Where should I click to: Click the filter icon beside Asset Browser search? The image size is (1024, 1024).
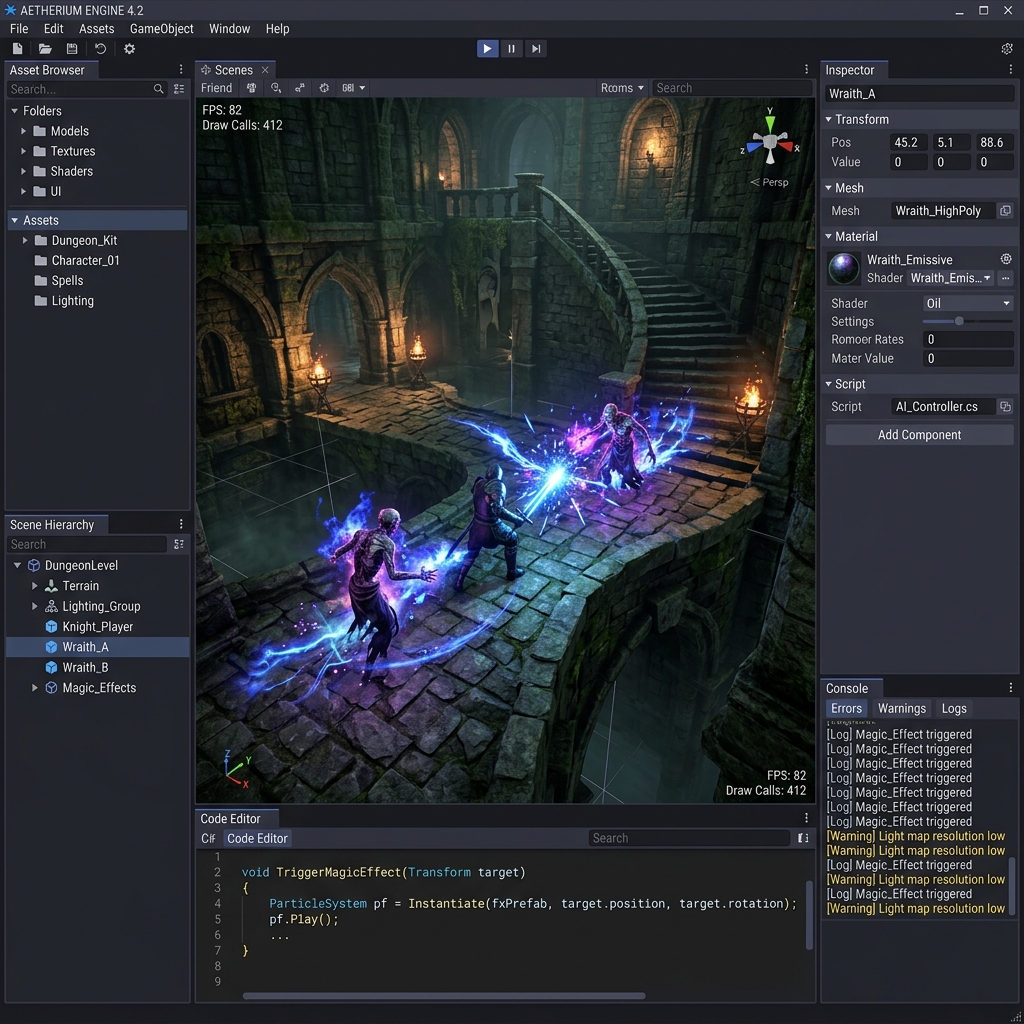(x=179, y=89)
